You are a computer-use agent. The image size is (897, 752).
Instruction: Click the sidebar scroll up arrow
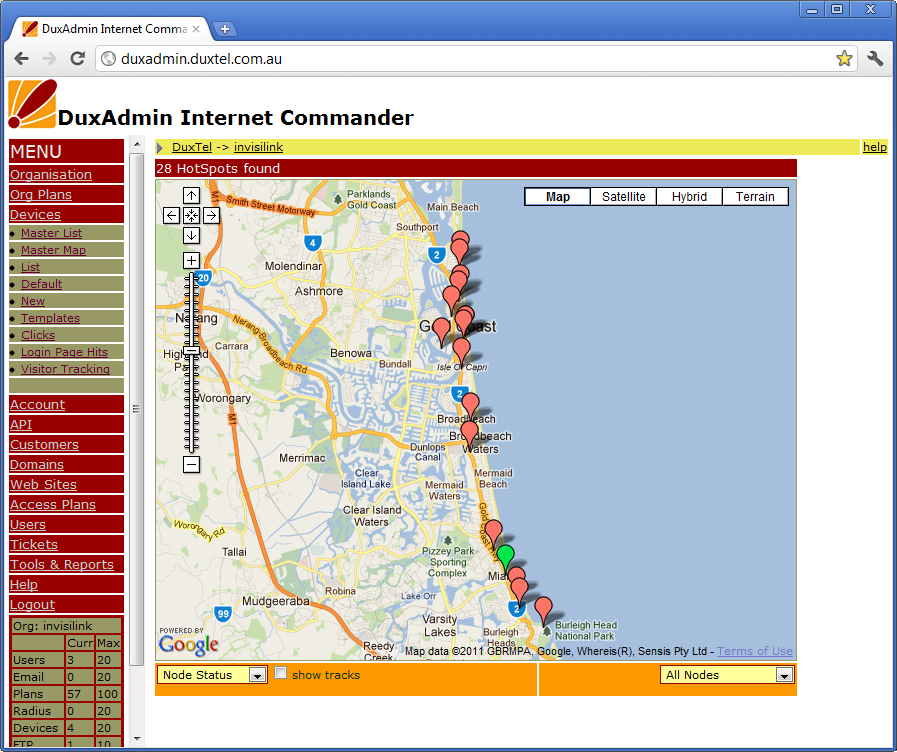point(137,144)
